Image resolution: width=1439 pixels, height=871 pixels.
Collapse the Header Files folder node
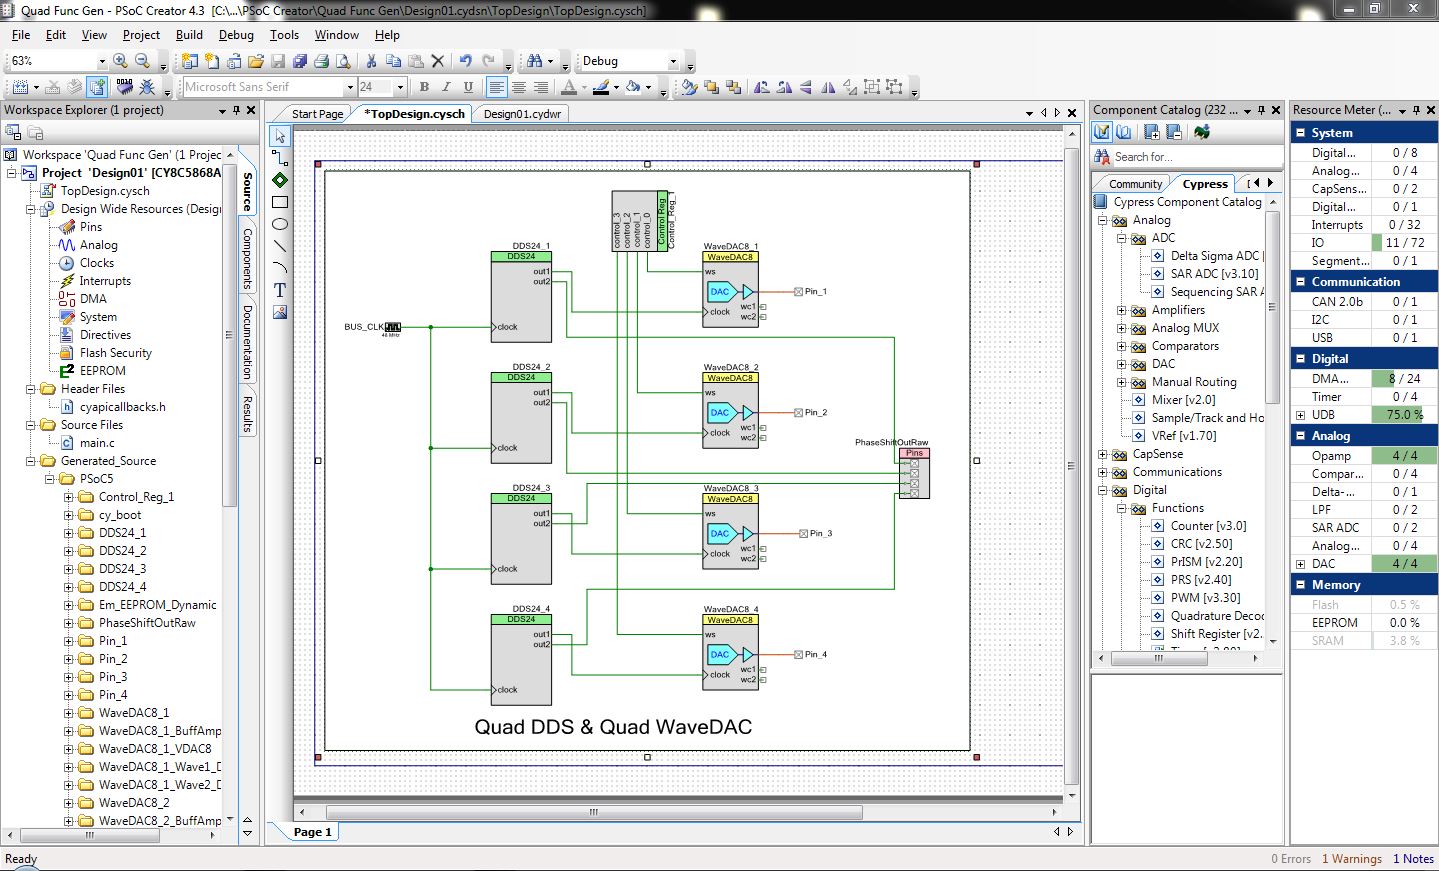[x=30, y=389]
